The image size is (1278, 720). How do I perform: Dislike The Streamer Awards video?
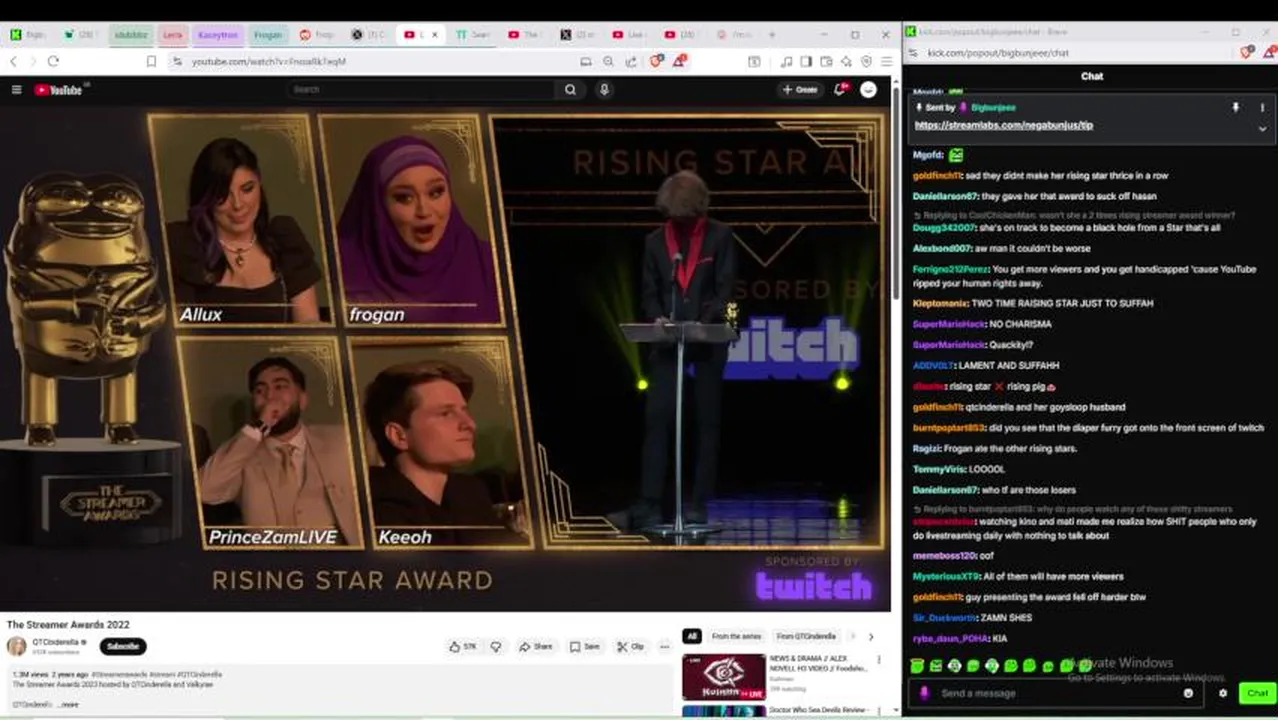pos(496,647)
